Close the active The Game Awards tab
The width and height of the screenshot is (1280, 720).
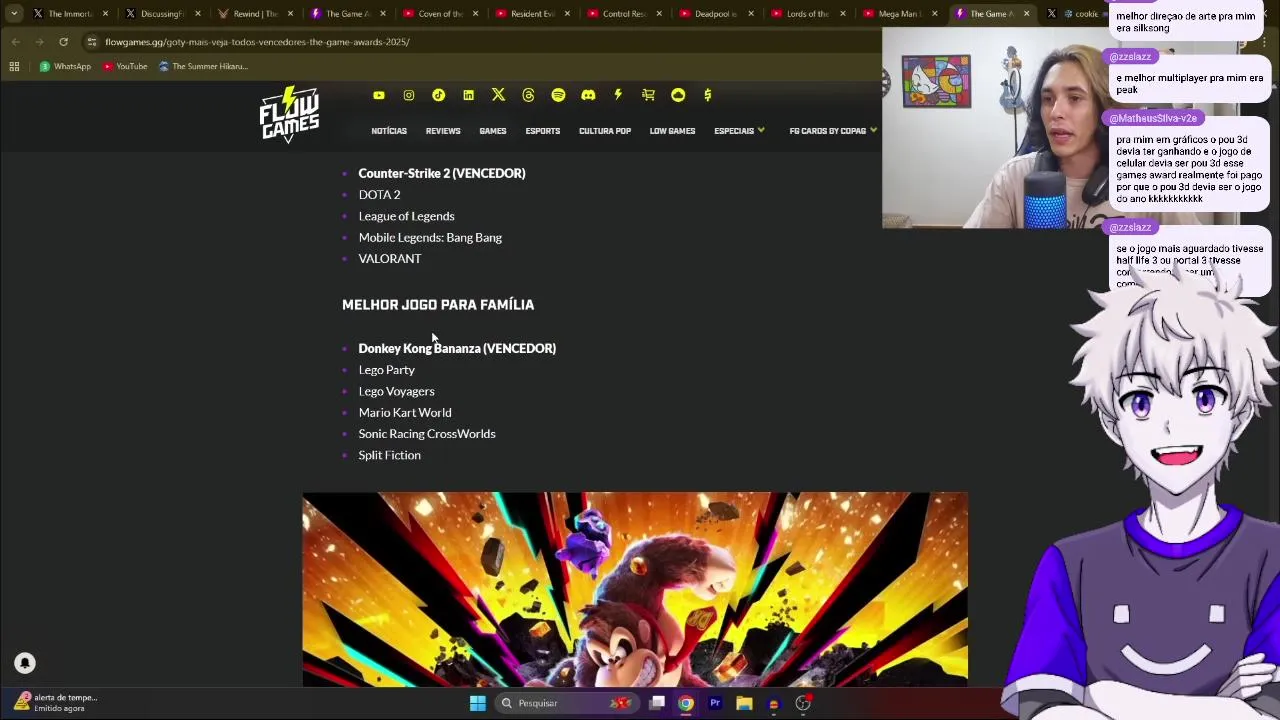tap(1026, 14)
